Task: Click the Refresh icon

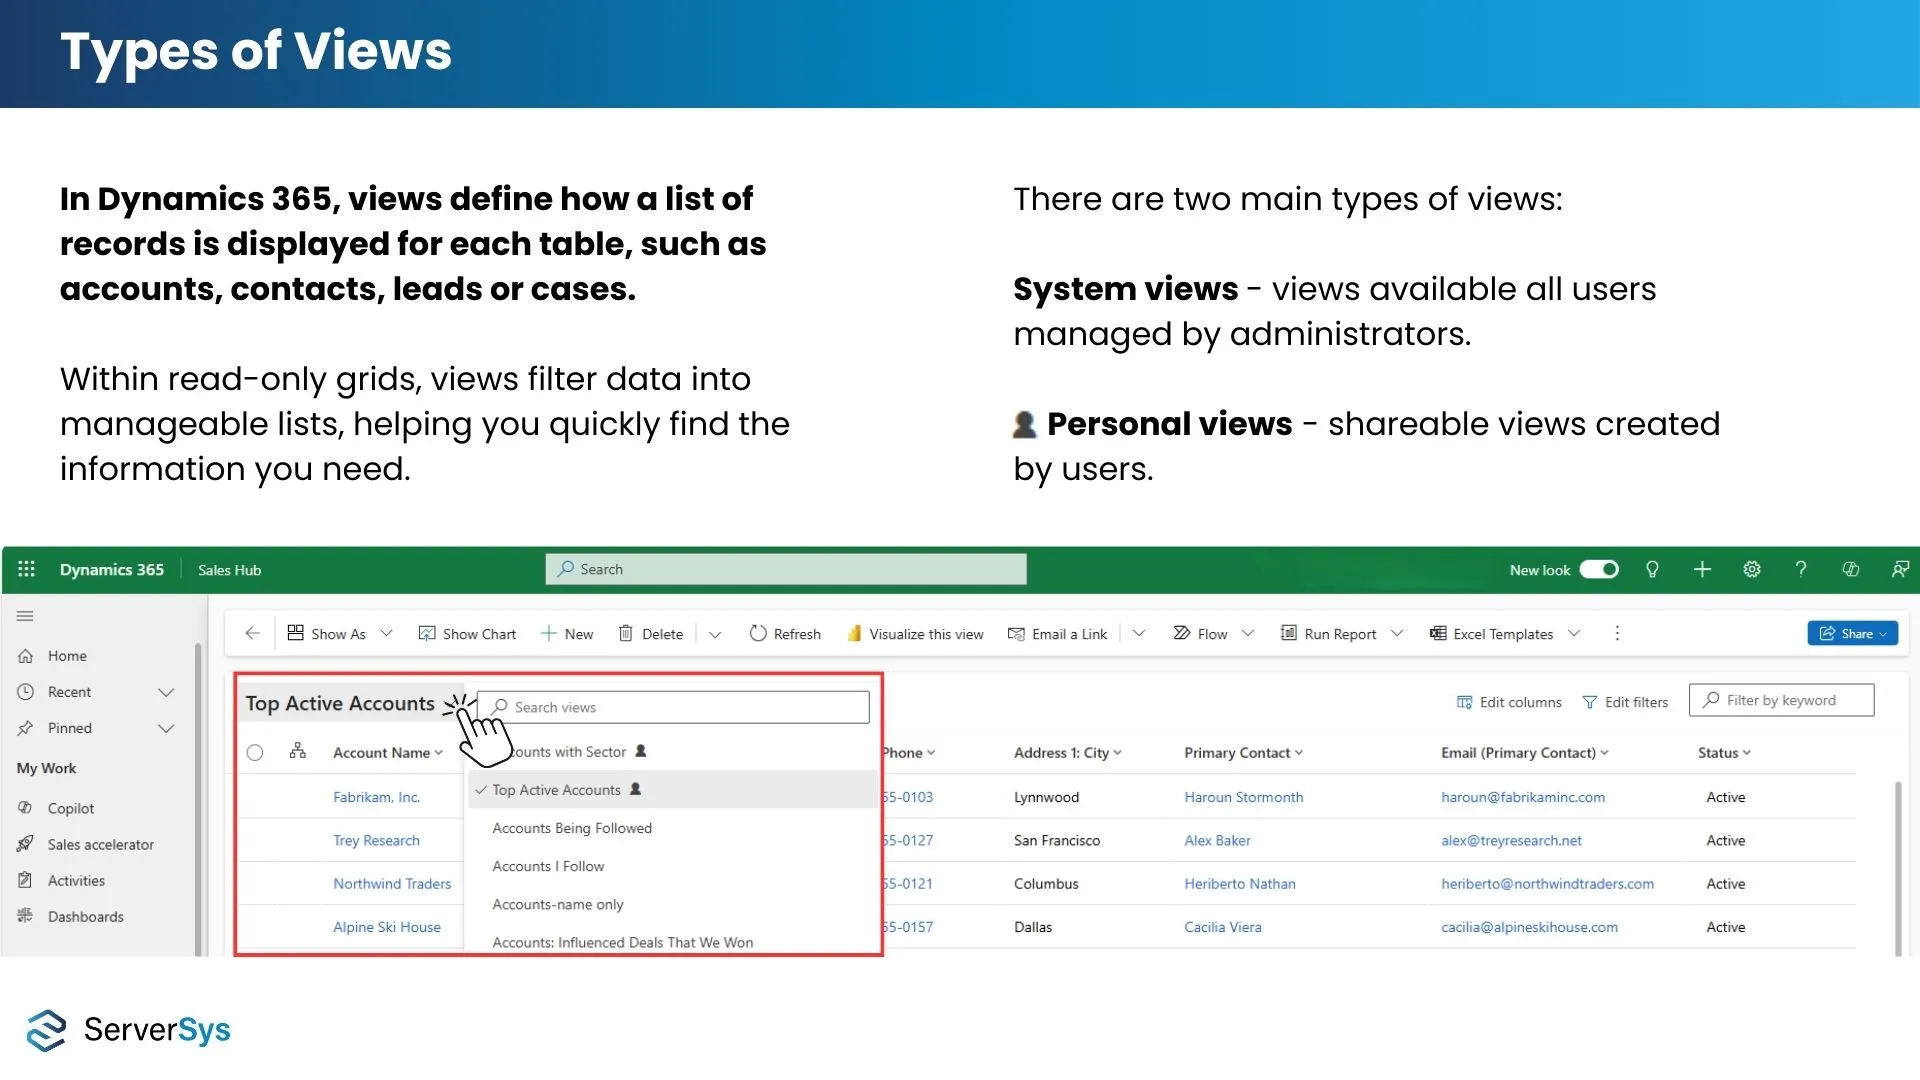Action: click(x=758, y=633)
